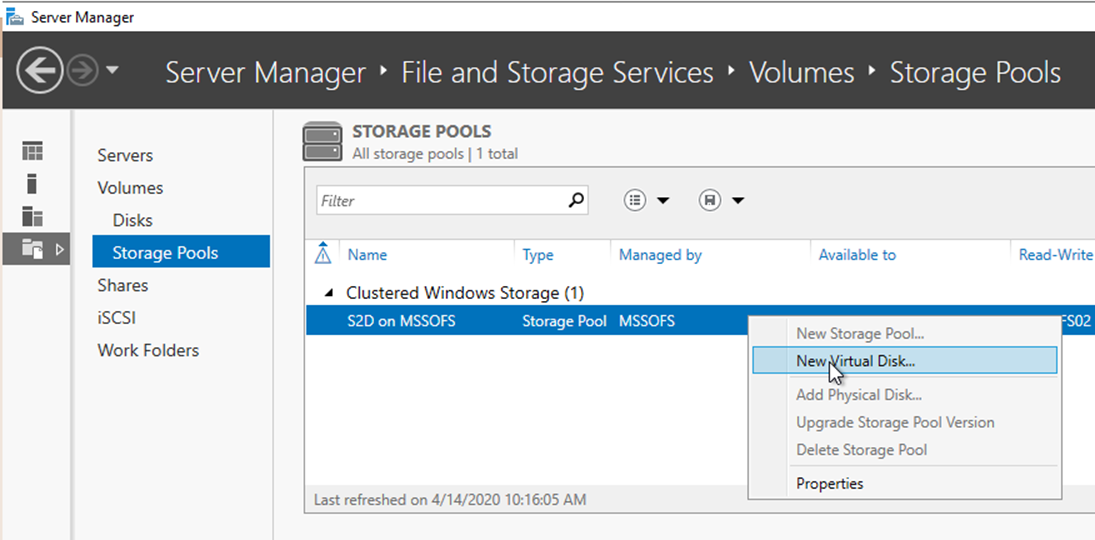Click the magnifier search icon in Filter box

(x=575, y=200)
